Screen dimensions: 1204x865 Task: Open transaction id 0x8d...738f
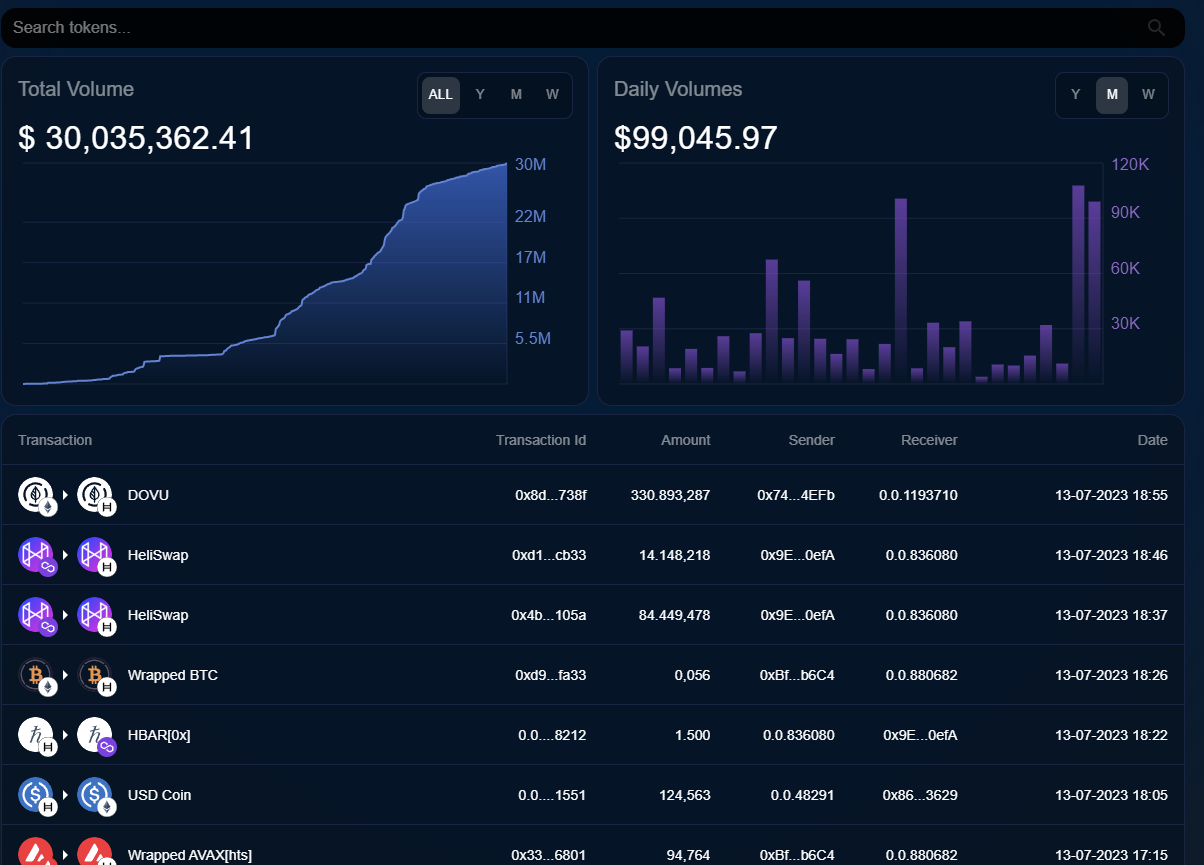tap(550, 495)
